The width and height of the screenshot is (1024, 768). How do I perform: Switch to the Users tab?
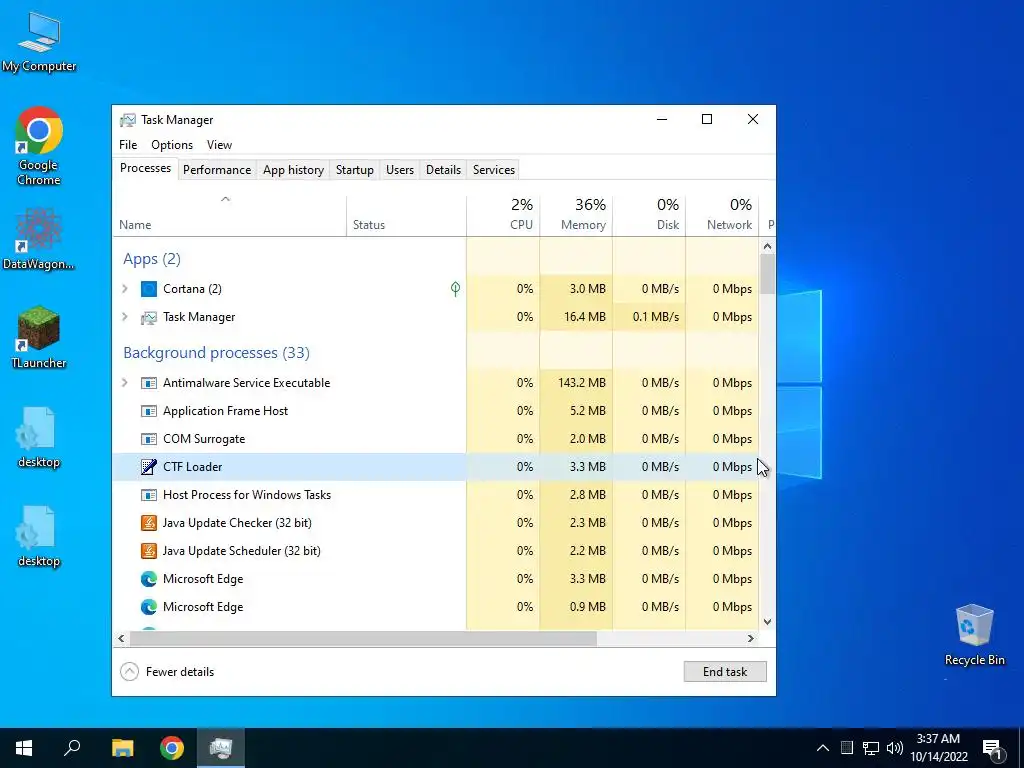point(400,170)
